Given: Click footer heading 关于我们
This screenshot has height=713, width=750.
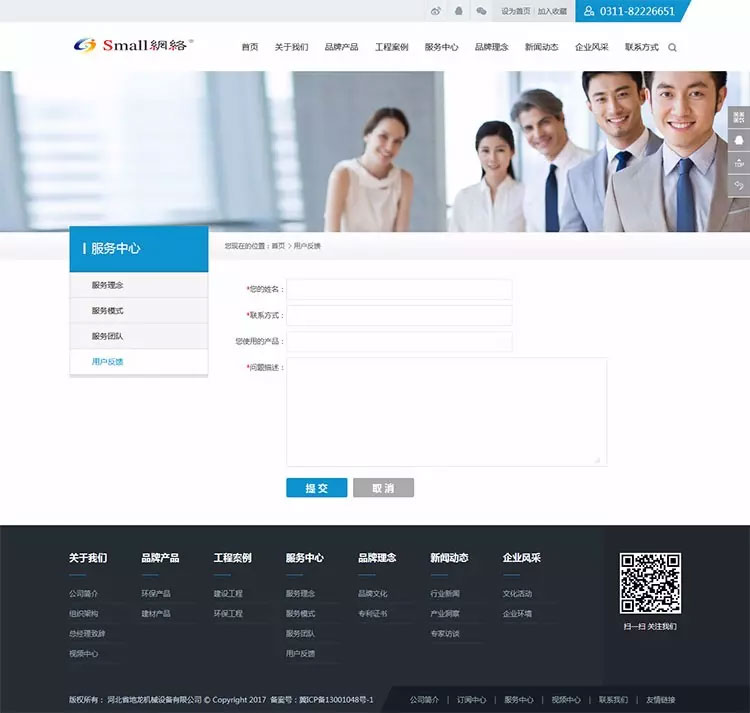Looking at the screenshot, I should pos(88,558).
